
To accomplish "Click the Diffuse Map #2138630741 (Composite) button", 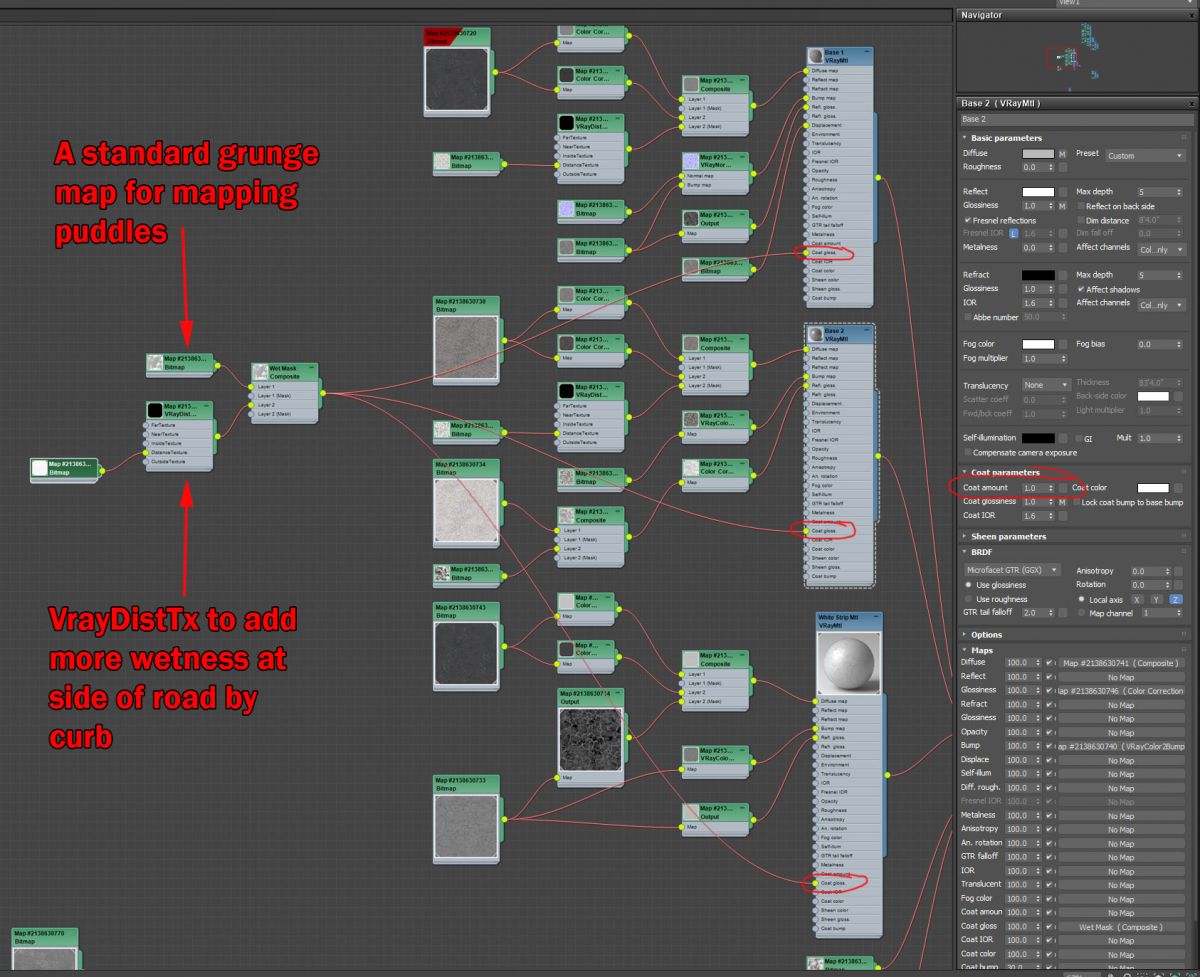I will 1120,663.
